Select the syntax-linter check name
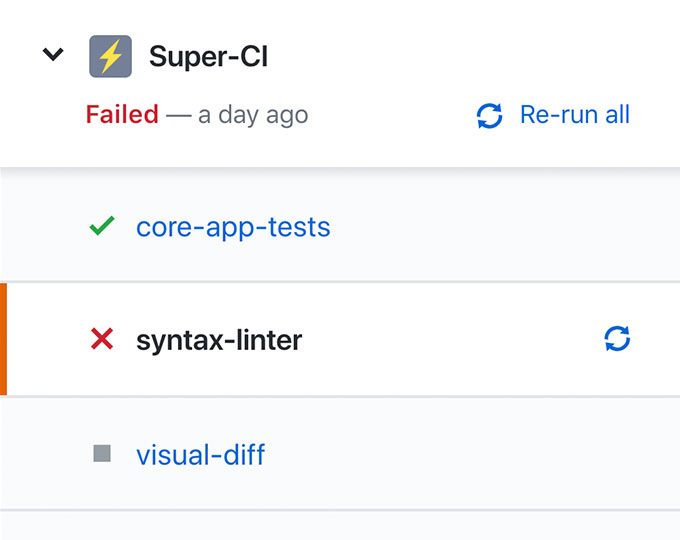680x540 pixels. (x=219, y=340)
